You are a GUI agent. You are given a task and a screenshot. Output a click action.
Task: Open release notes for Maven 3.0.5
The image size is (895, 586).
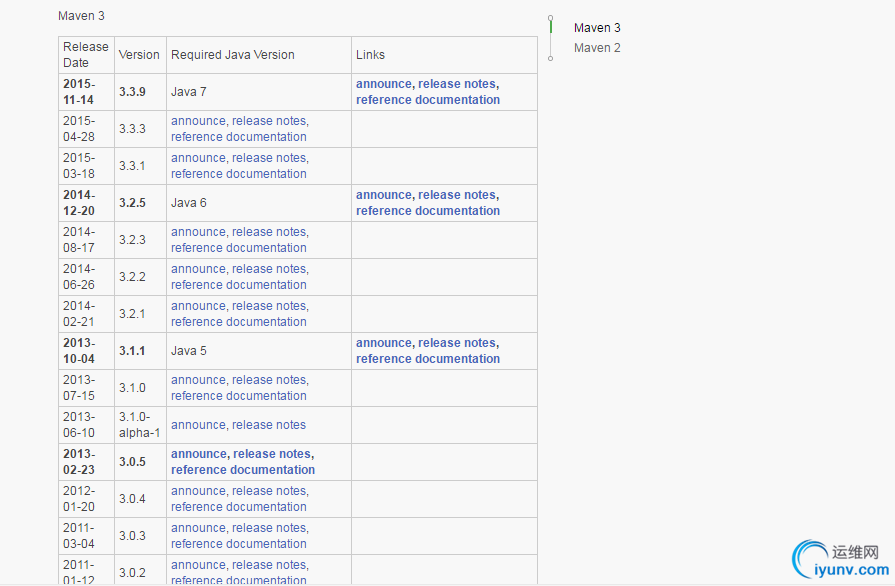[272, 454]
